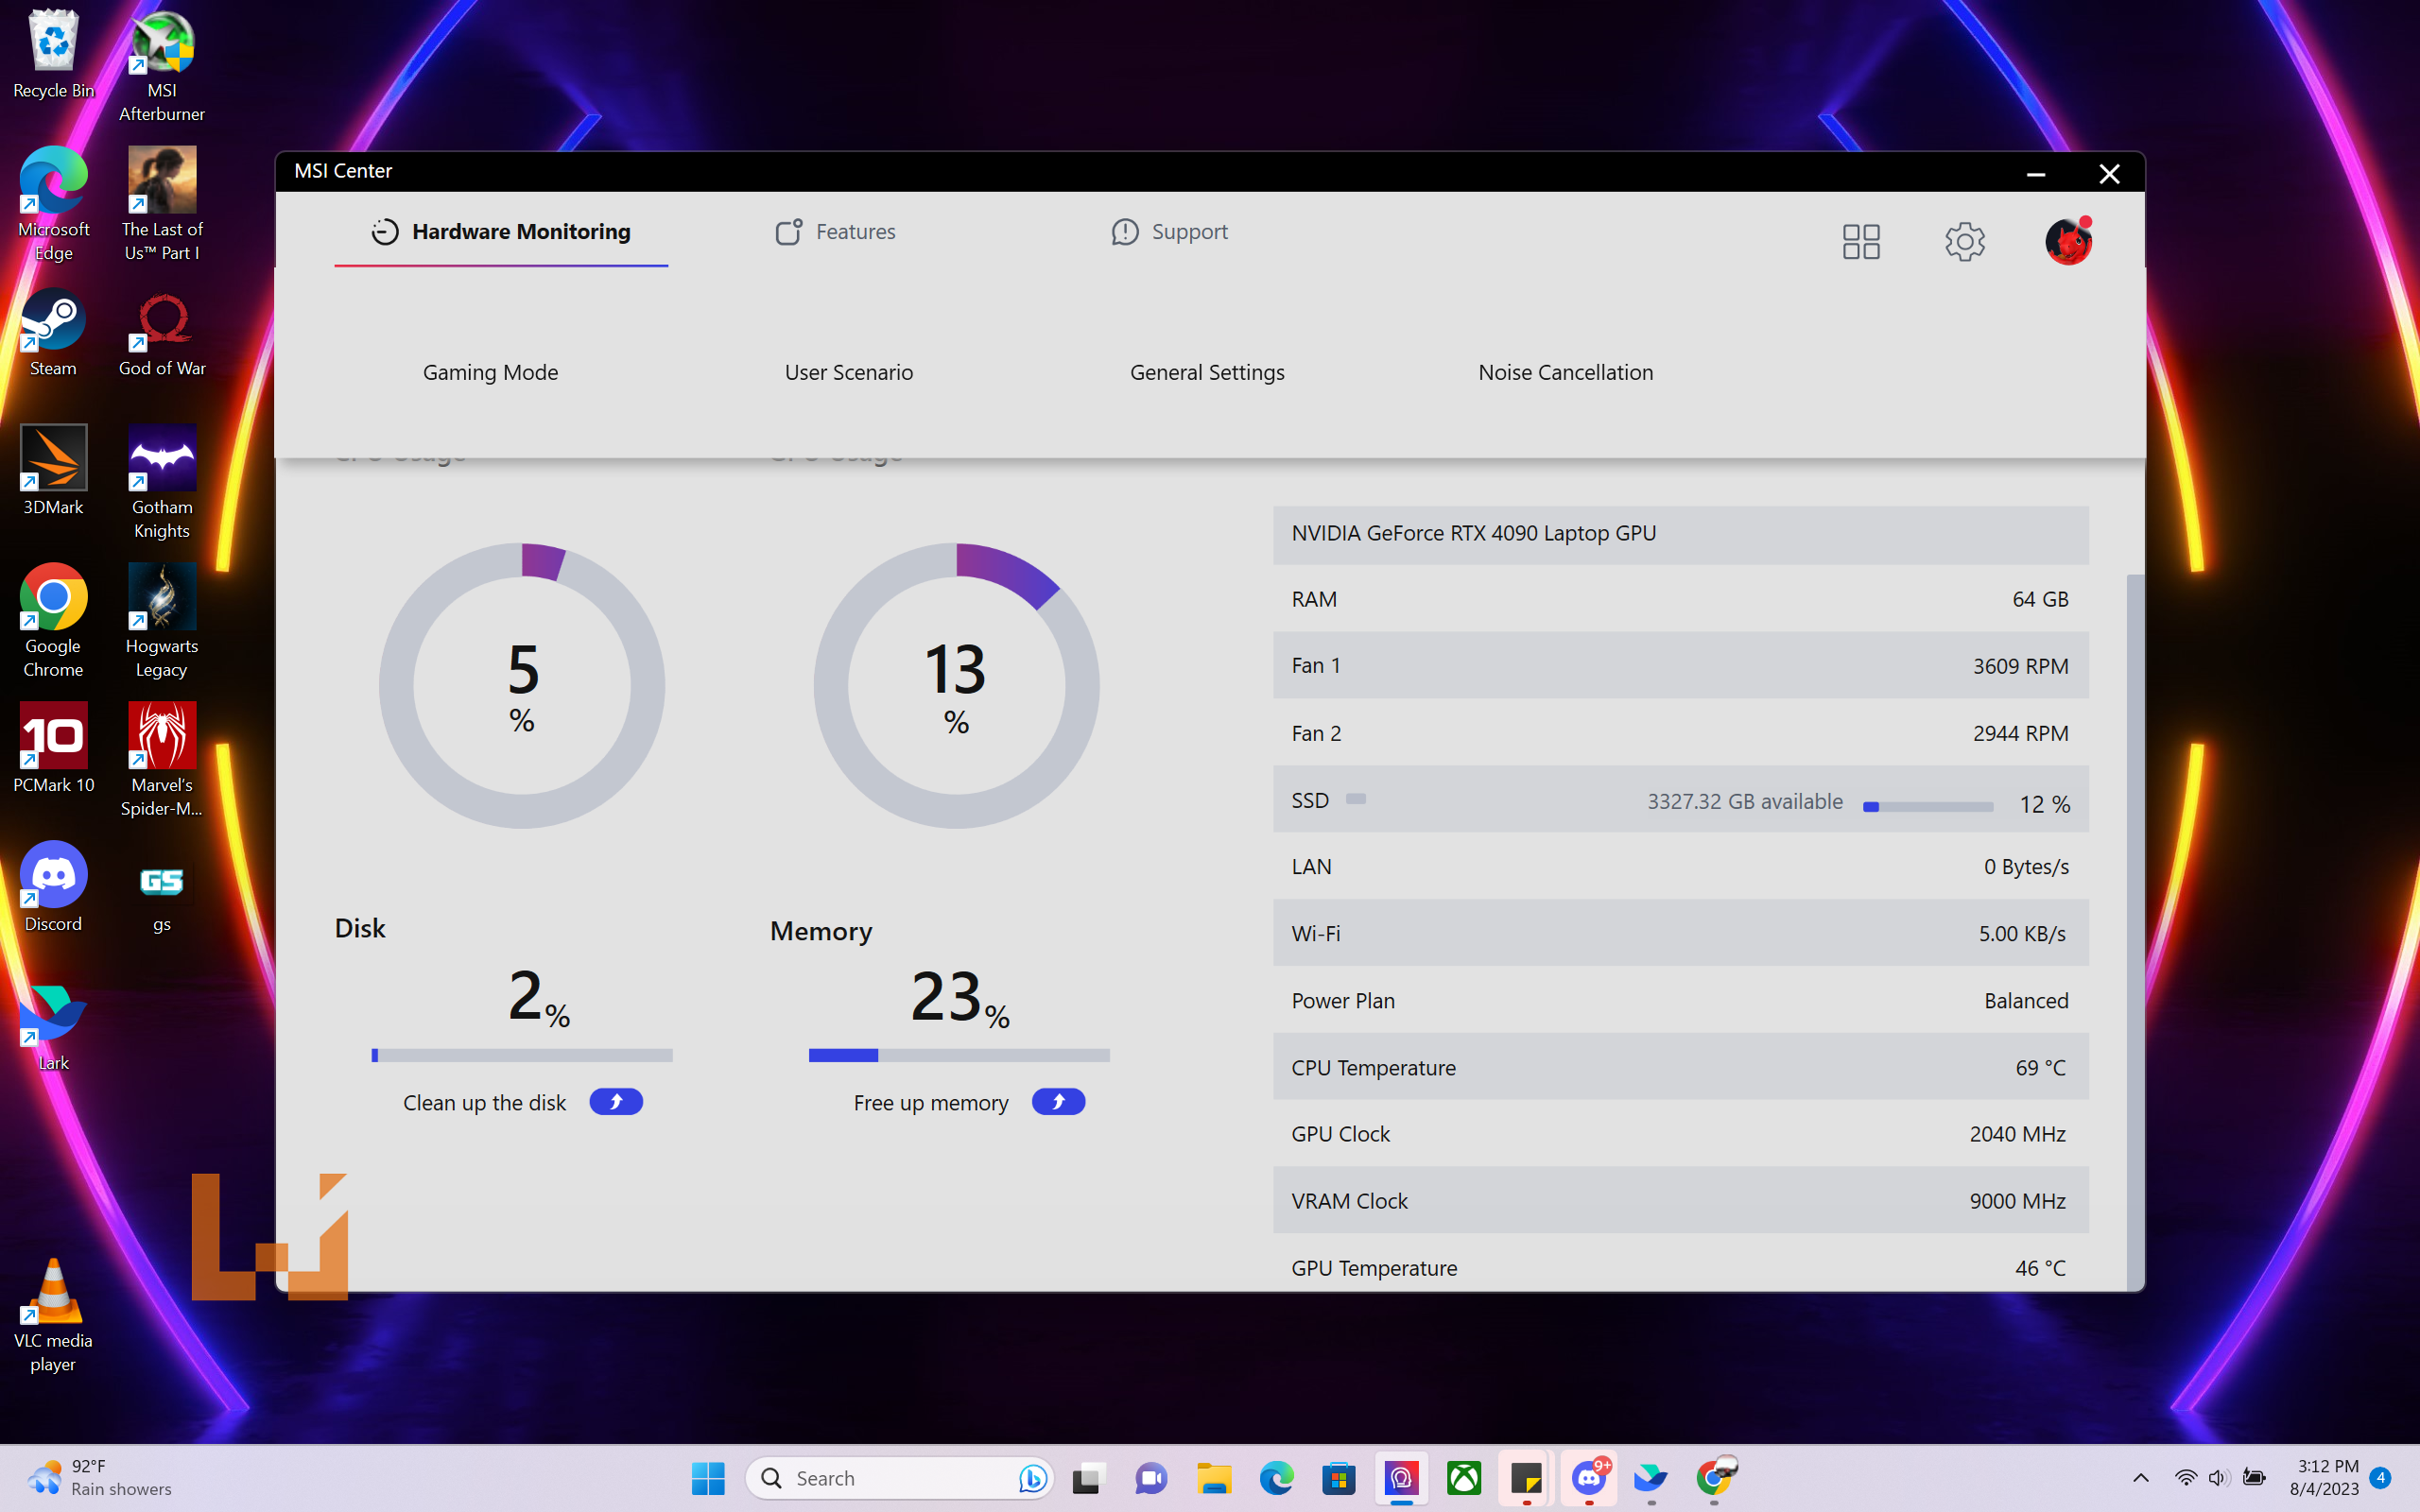Click the LAN Bytes/s row
2420x1512 pixels.
(1680, 866)
